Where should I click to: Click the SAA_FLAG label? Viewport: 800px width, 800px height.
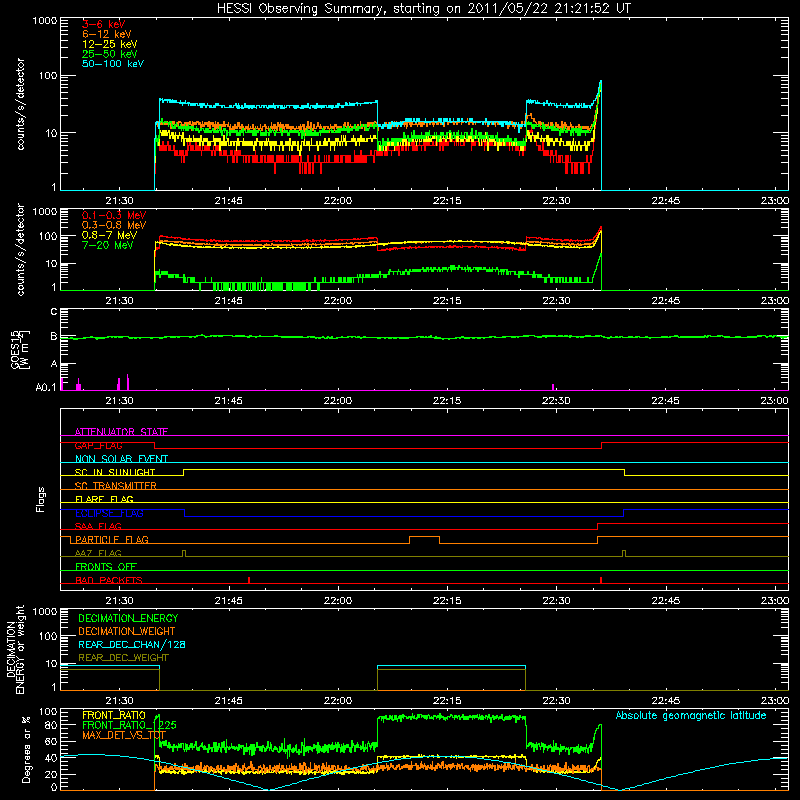(x=98, y=526)
